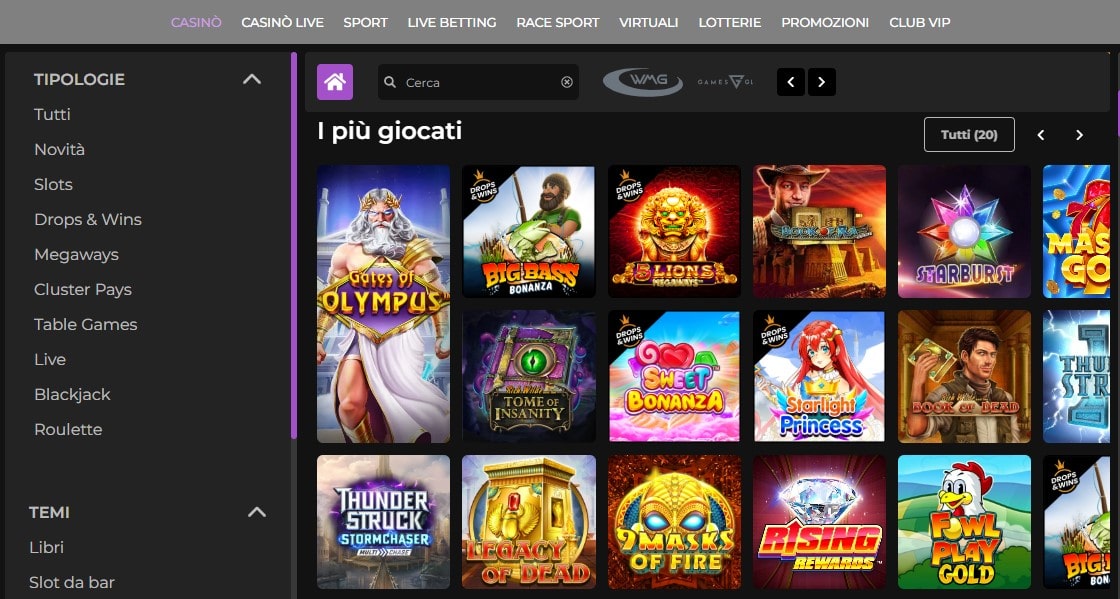Open the Lotterie section
1120x599 pixels.
pyautogui.click(x=729, y=22)
